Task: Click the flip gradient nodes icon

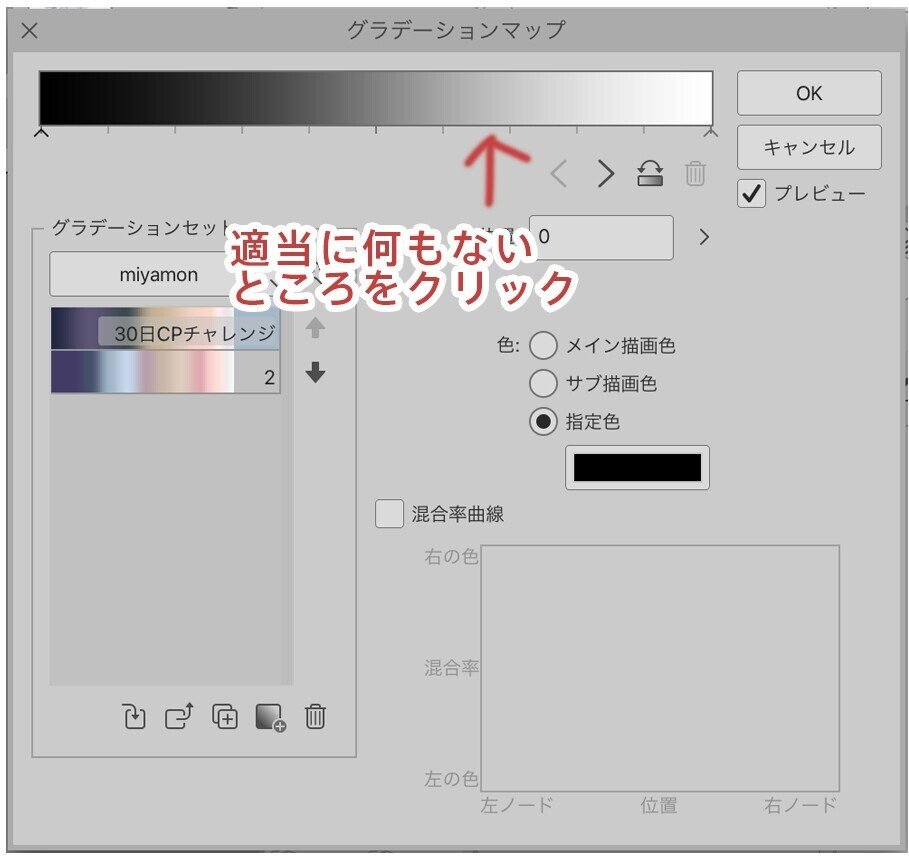Action: pos(650,174)
